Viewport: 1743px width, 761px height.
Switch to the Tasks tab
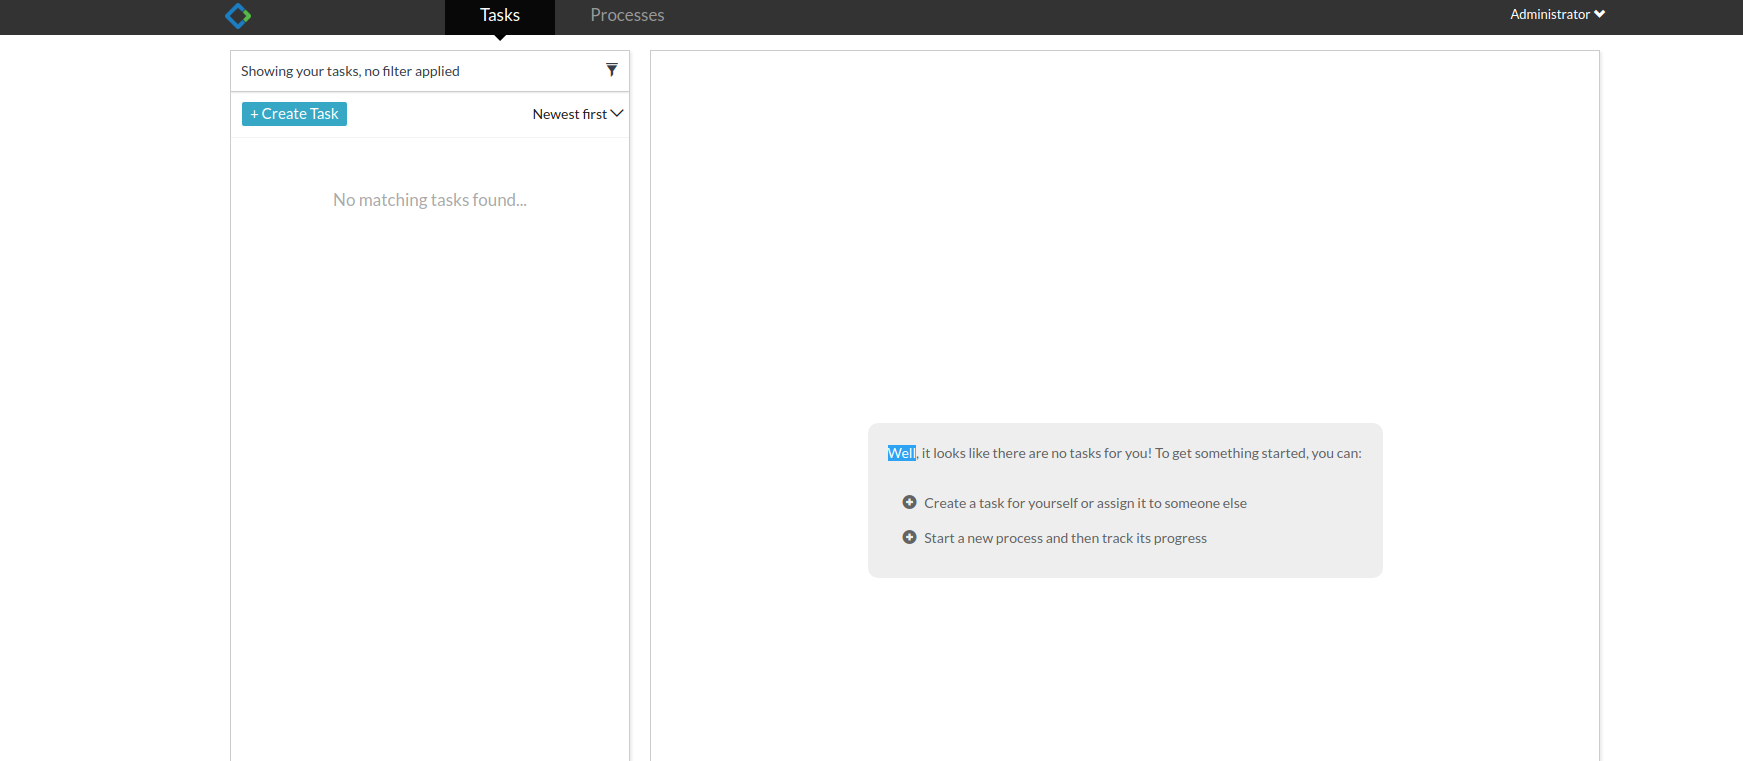(x=500, y=16)
